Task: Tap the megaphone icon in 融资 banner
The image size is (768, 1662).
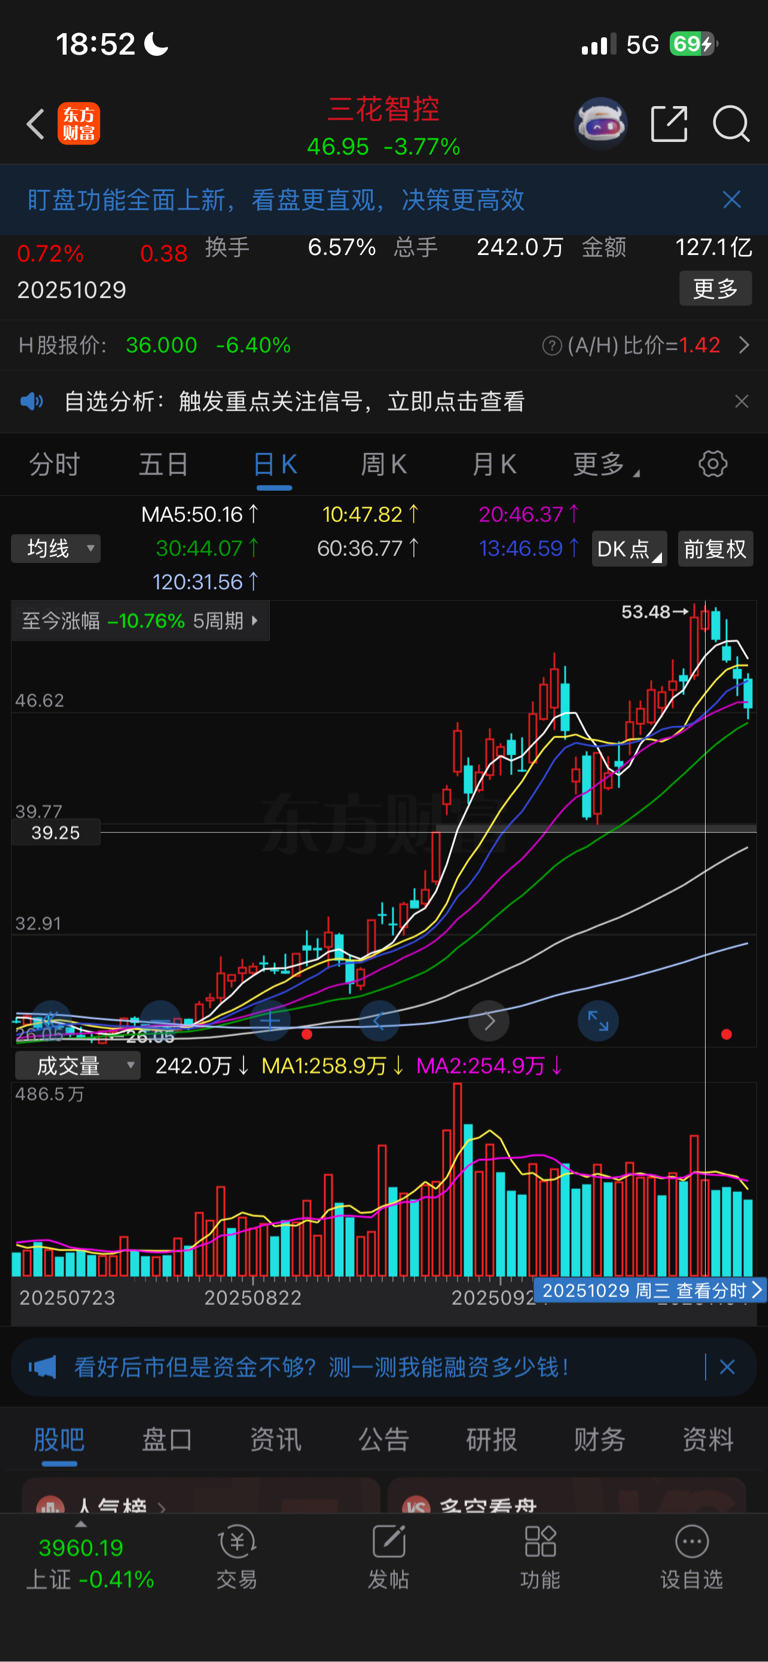Action: [x=42, y=1367]
